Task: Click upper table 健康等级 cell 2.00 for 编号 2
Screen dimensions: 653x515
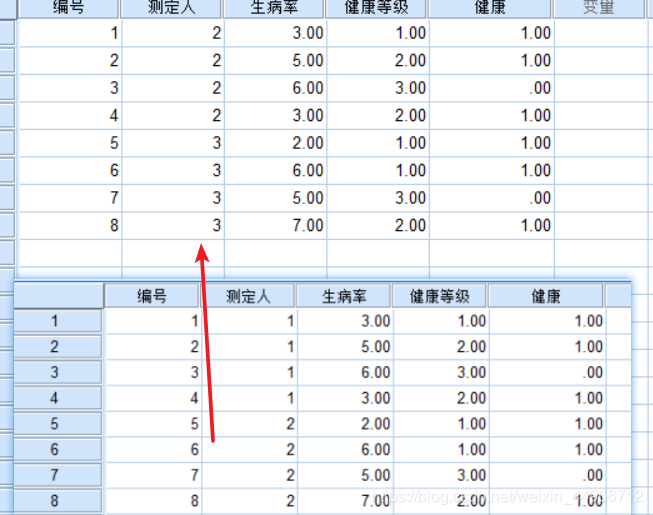Action: [378, 61]
